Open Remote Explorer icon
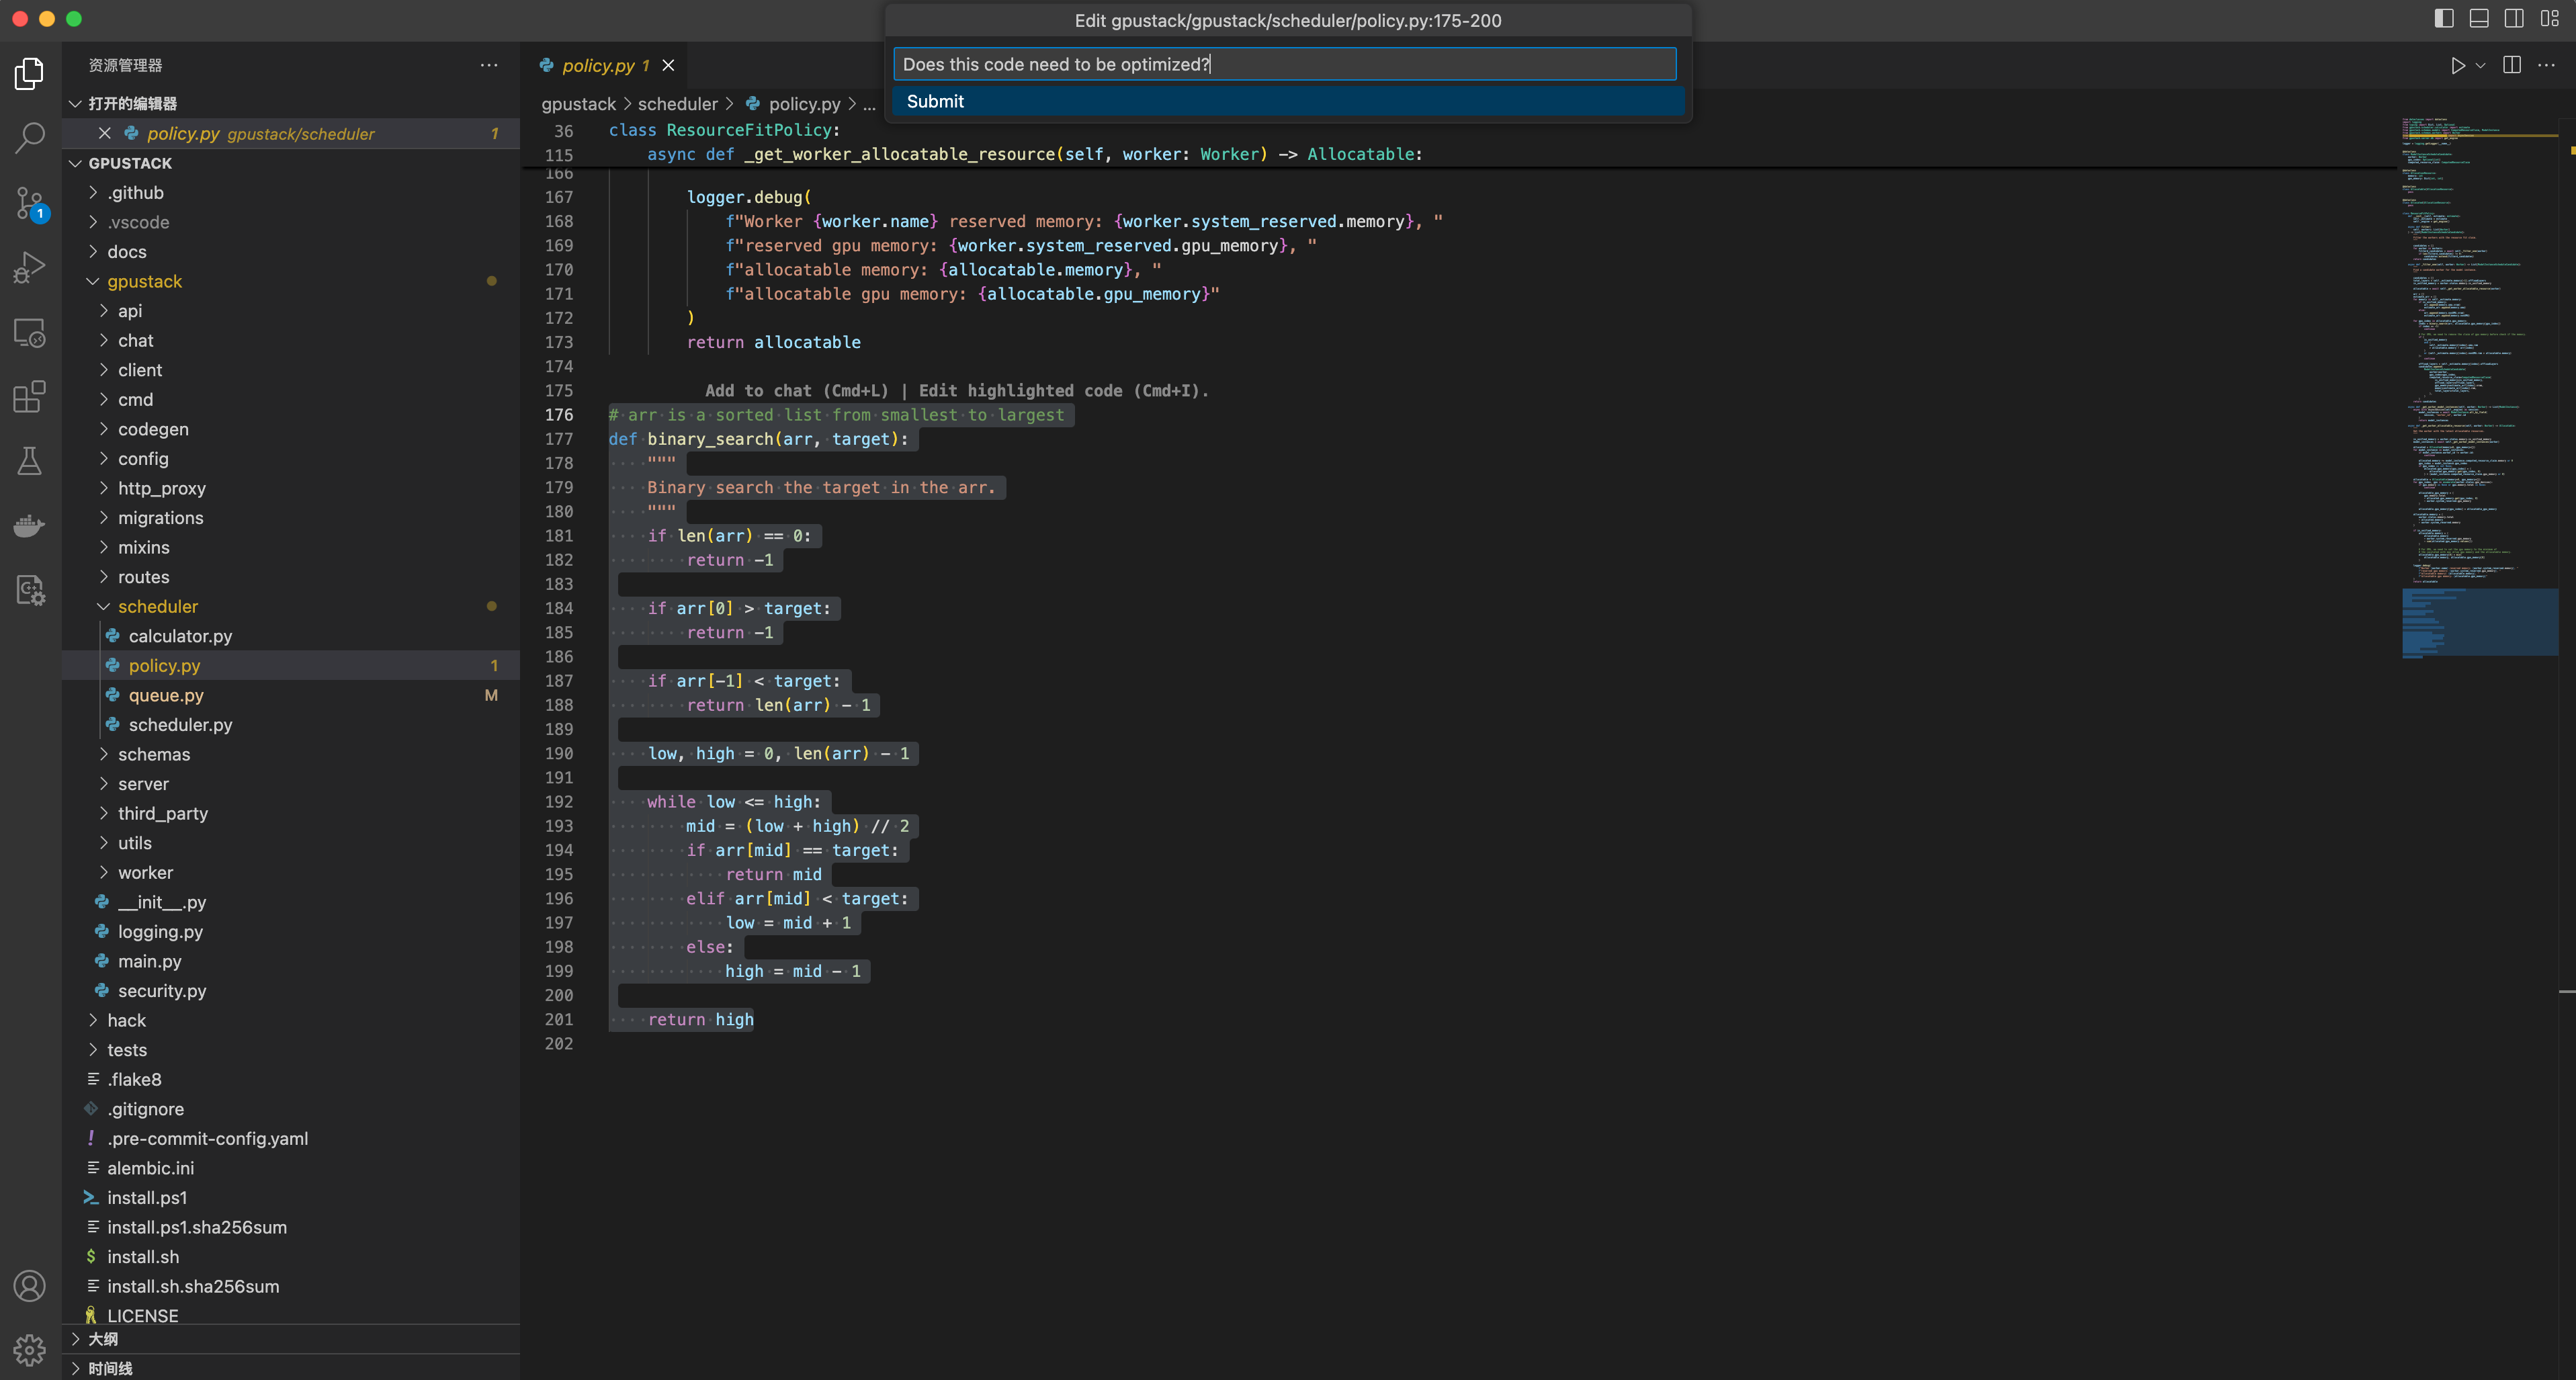 (30, 333)
